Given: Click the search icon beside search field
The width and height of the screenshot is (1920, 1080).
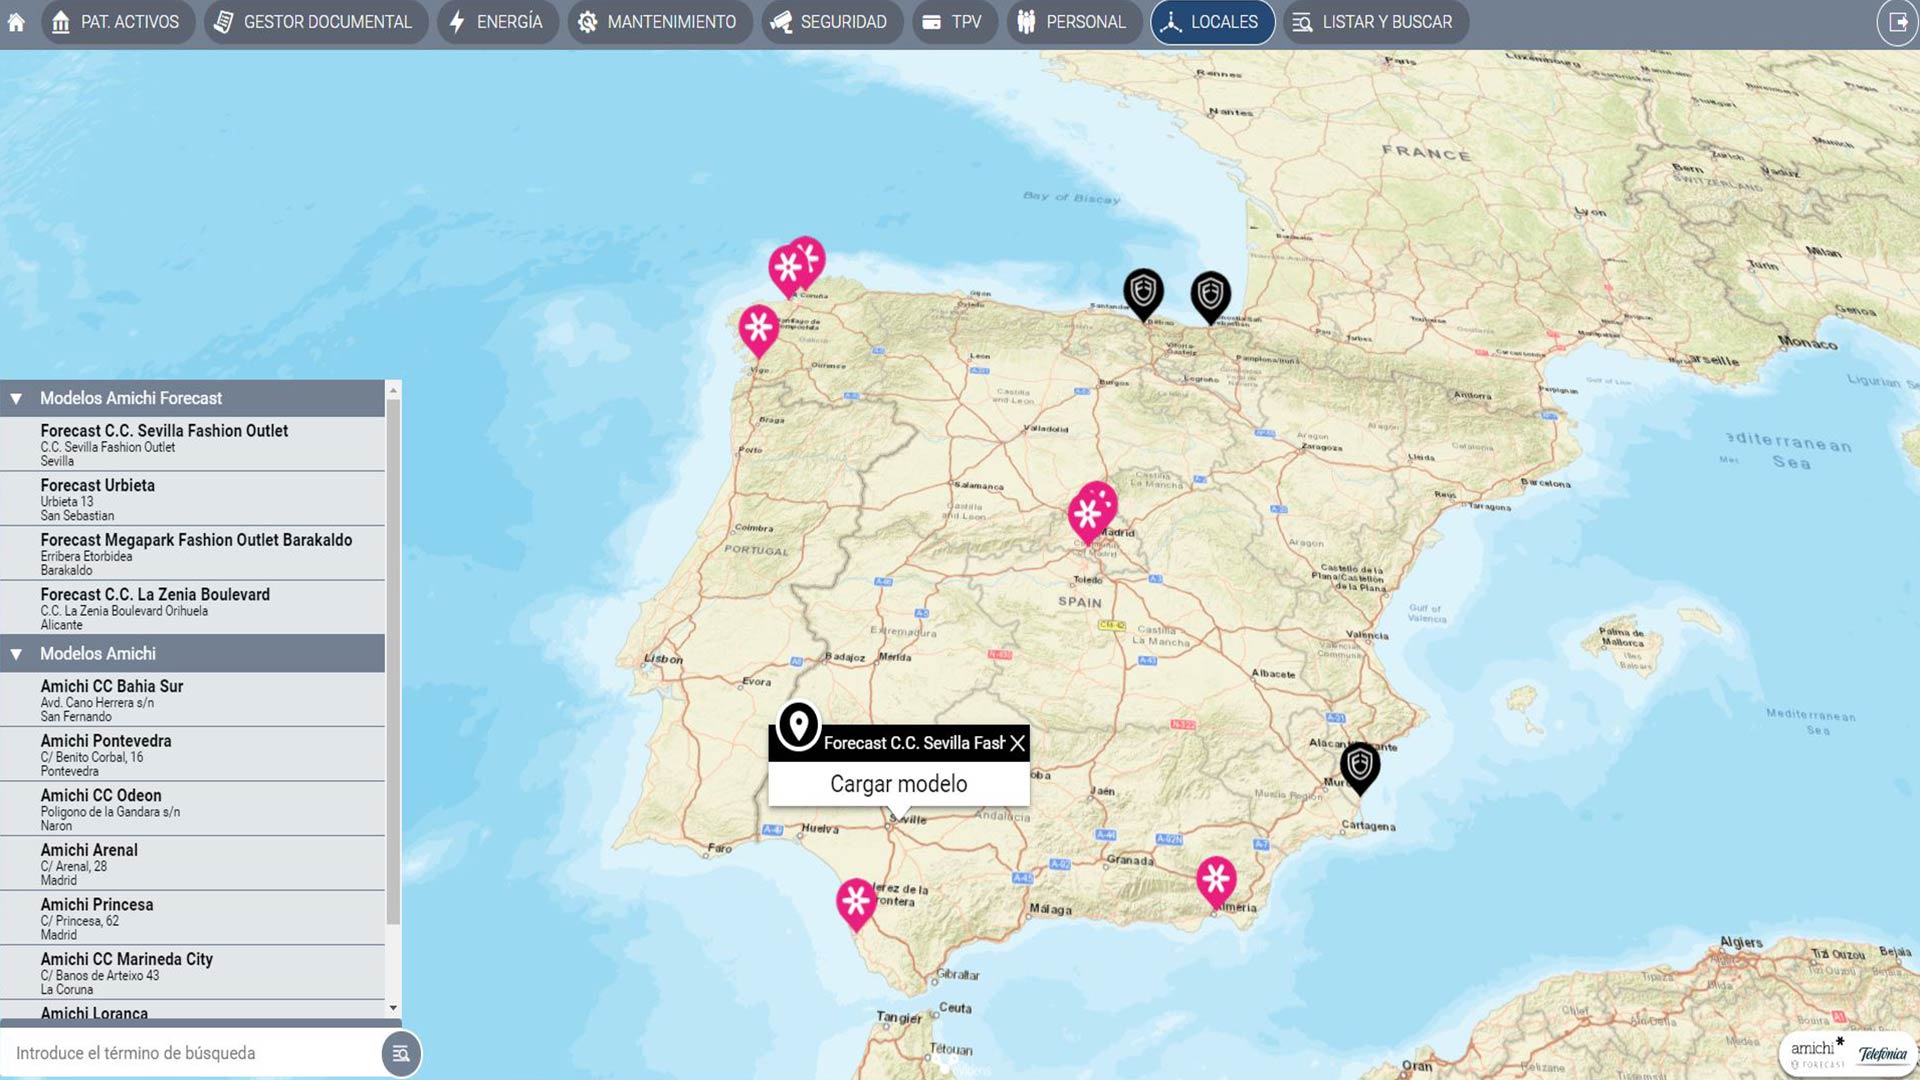Looking at the screenshot, I should pyautogui.click(x=401, y=1053).
